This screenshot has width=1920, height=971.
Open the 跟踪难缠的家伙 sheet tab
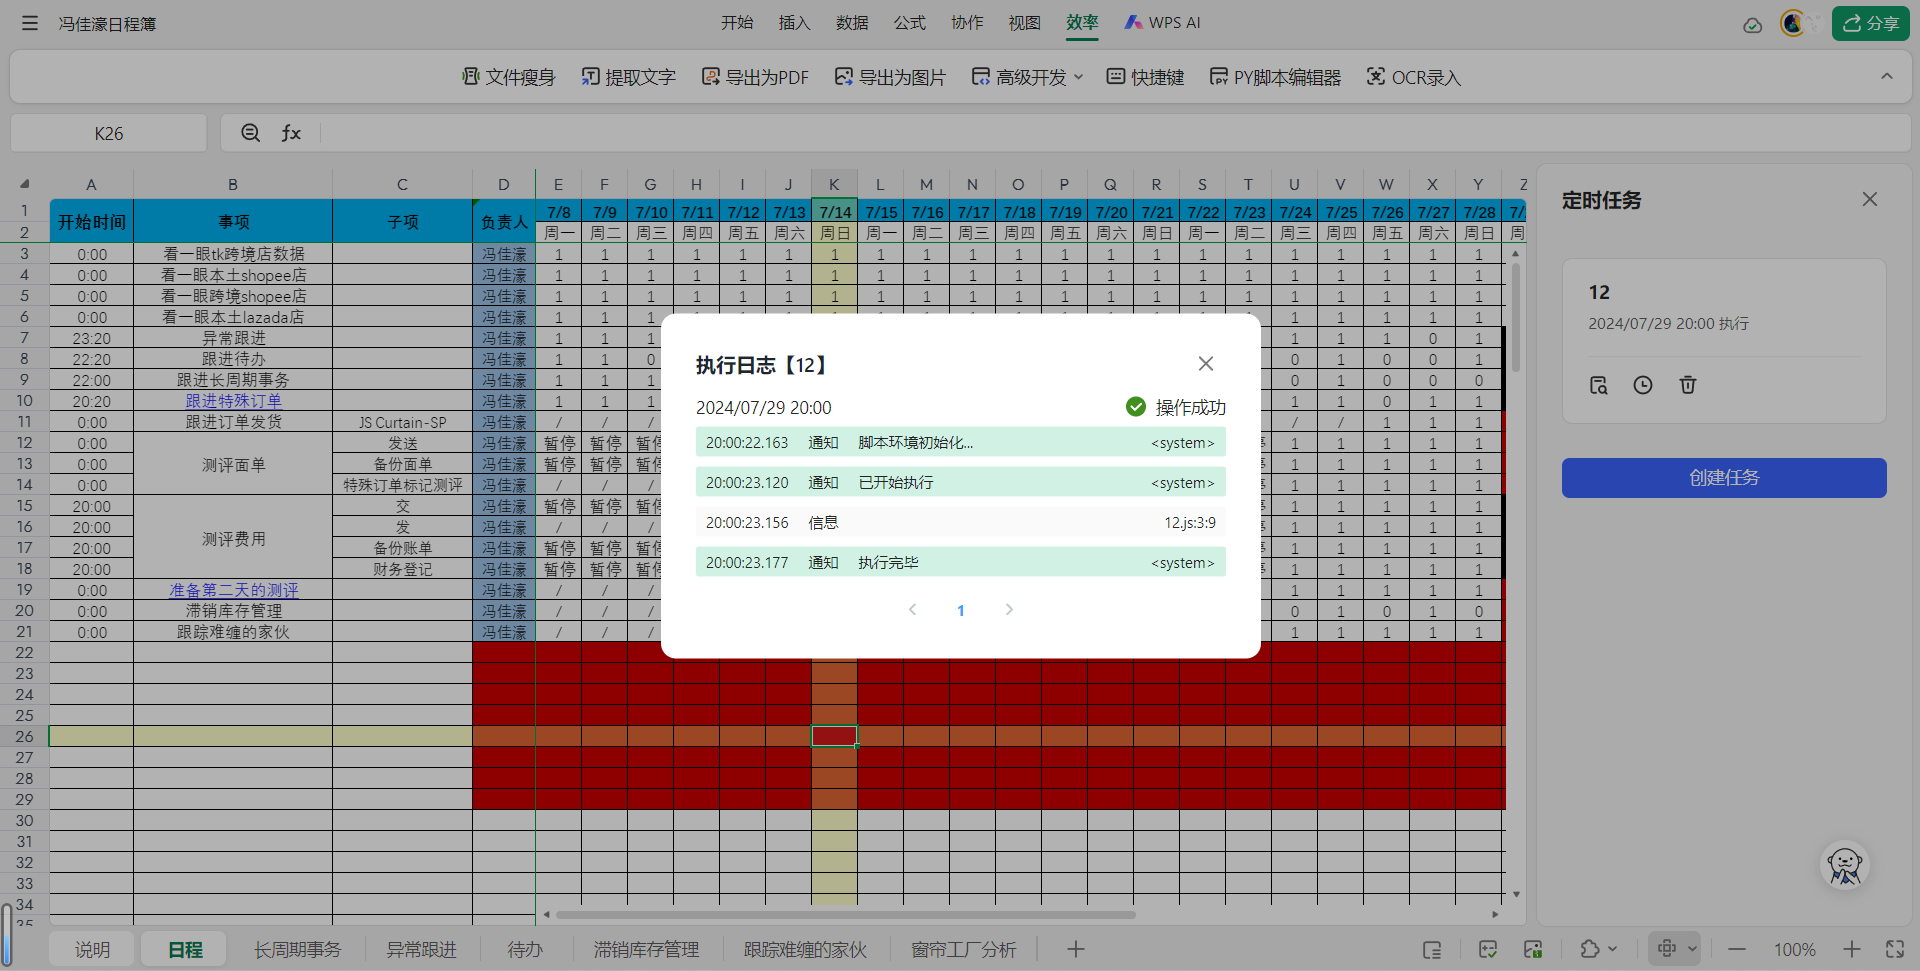coord(805,949)
